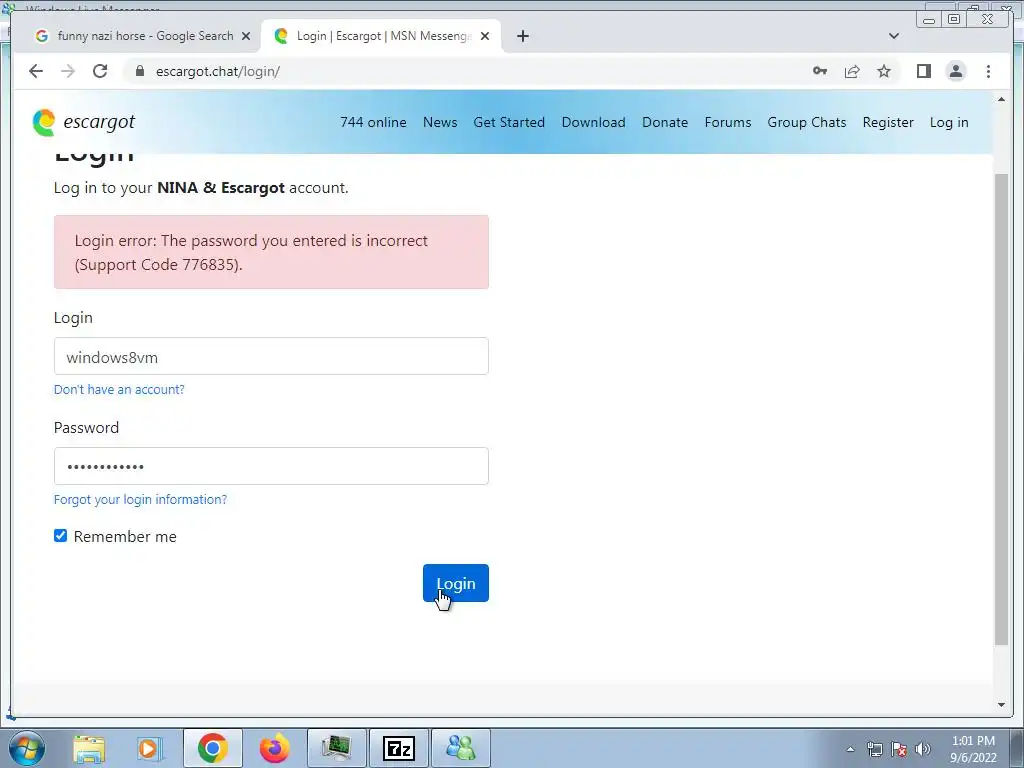
Task: Click Log in in the navbar
Action: [949, 122]
